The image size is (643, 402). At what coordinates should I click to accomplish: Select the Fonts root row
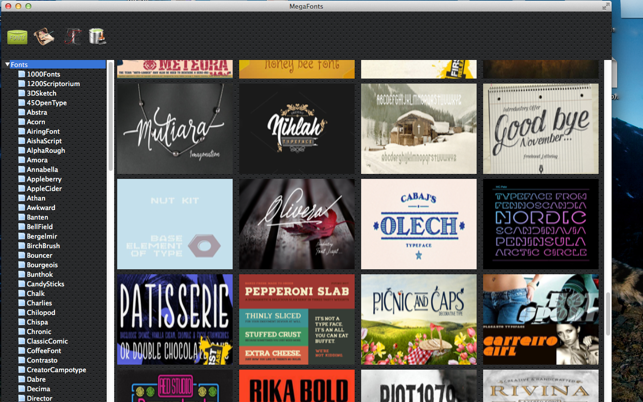click(x=55, y=64)
